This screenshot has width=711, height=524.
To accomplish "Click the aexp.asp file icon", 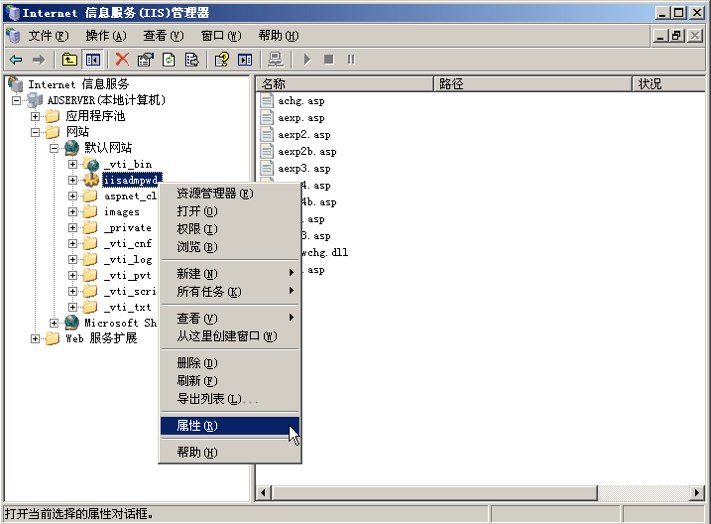I will click(x=267, y=118).
